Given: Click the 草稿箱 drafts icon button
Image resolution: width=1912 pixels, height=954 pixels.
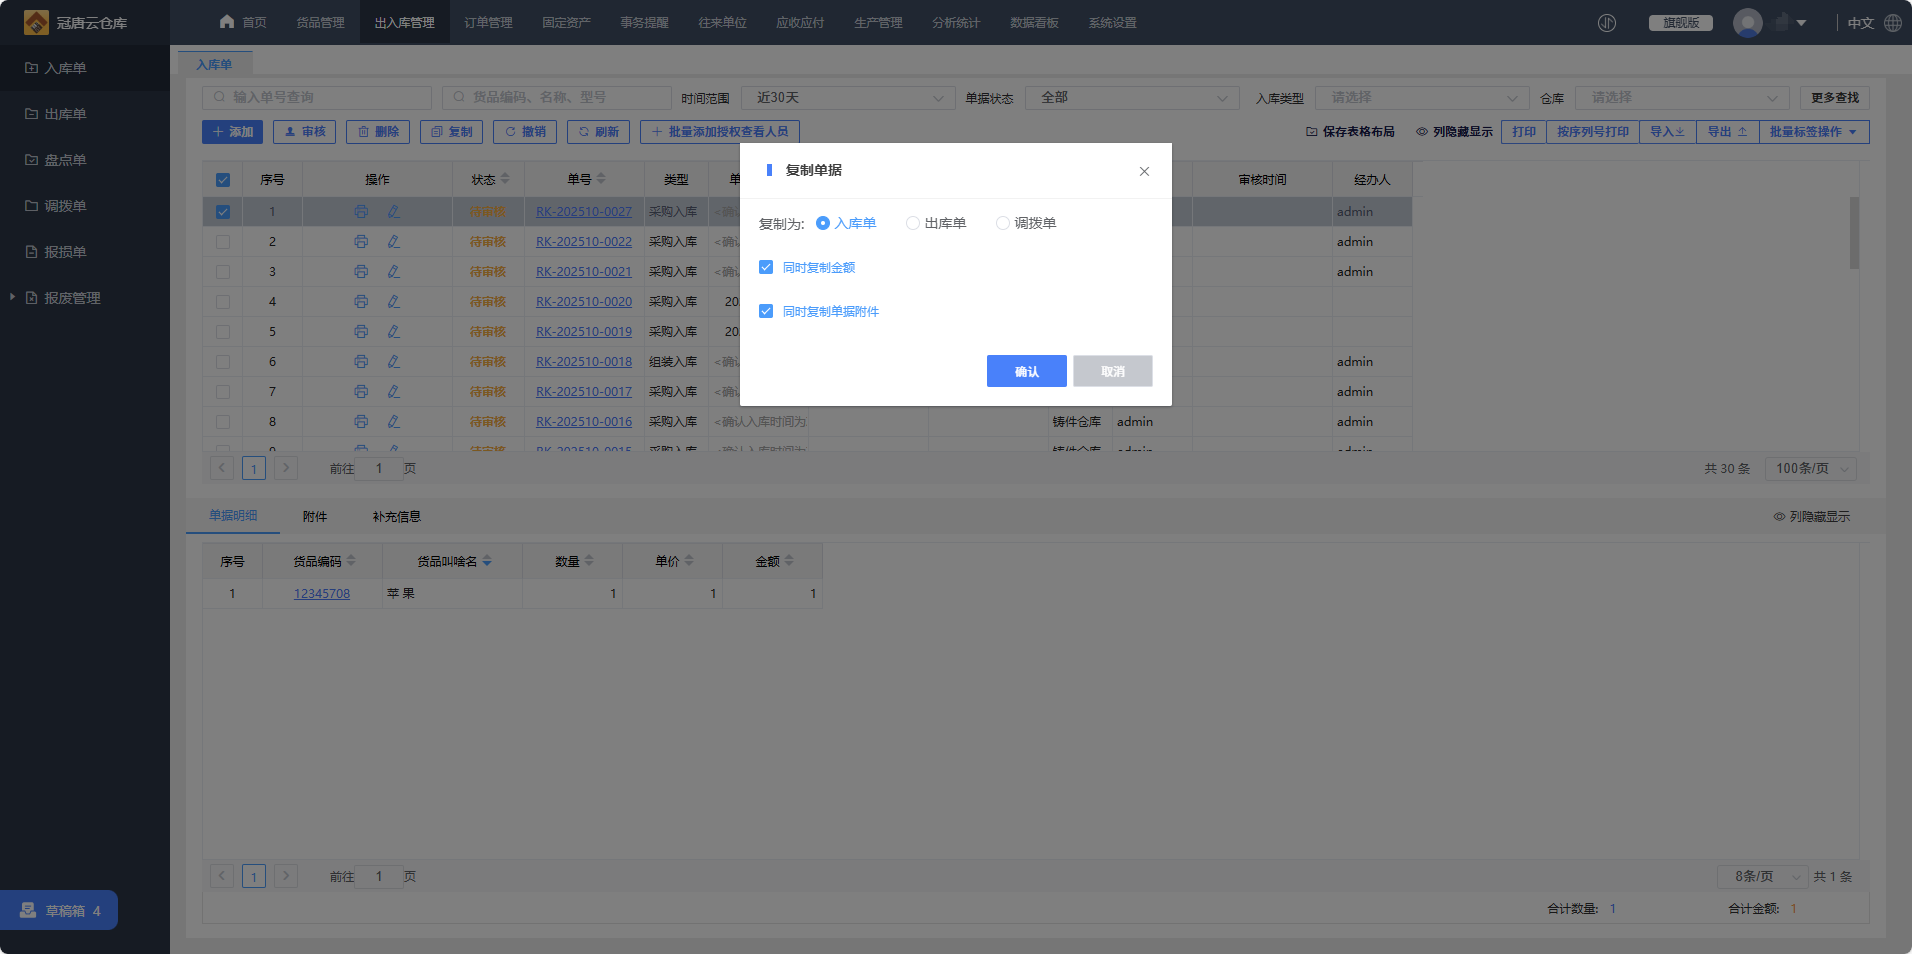Looking at the screenshot, I should tap(28, 910).
